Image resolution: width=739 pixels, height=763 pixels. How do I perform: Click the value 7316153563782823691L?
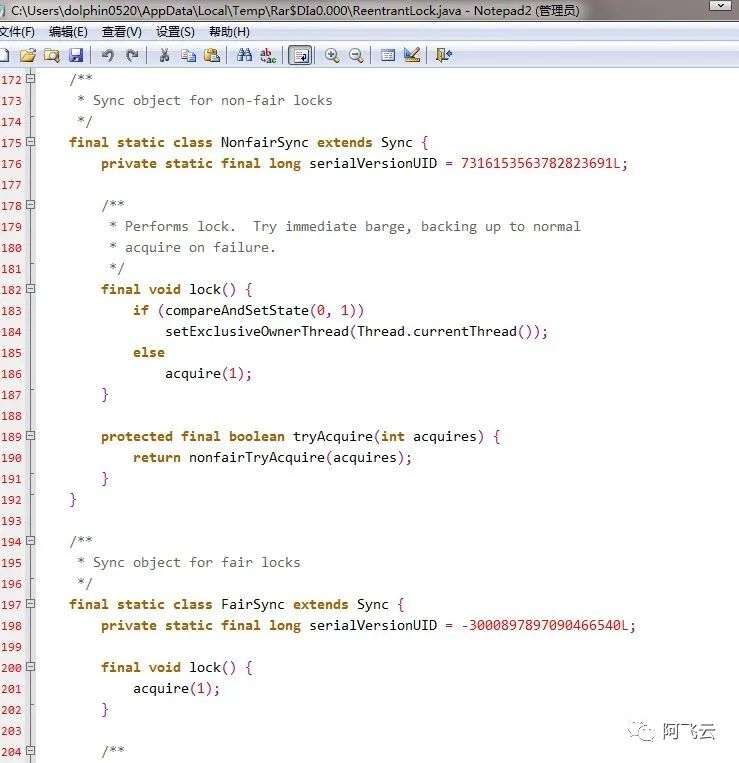[541, 164]
